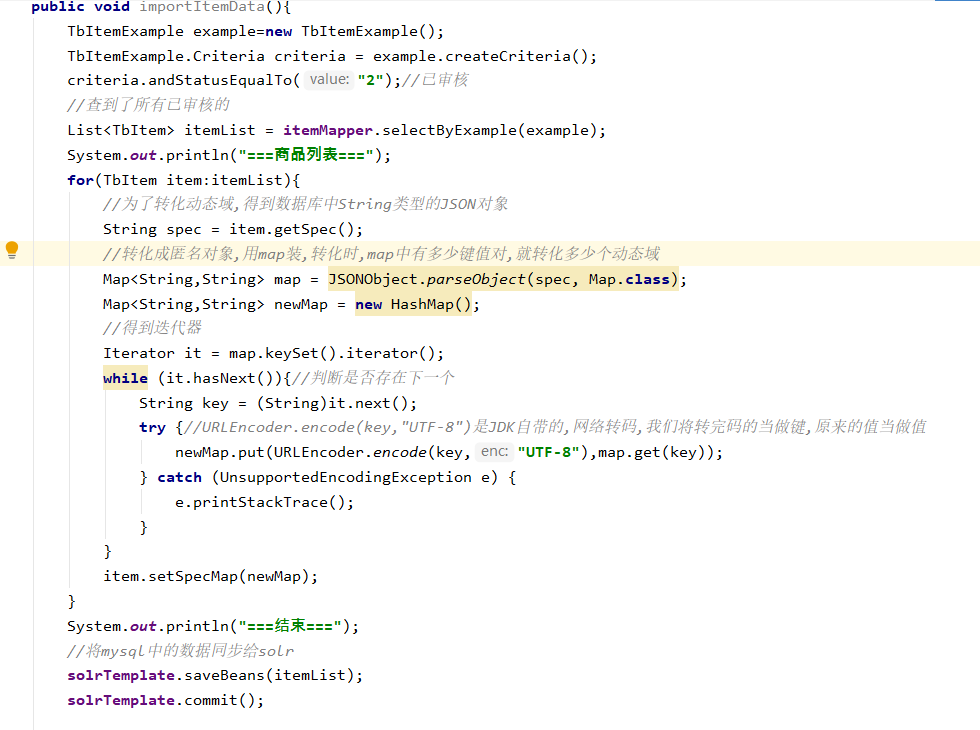Image resolution: width=980 pixels, height=730 pixels.
Task: Click 'Iterator it' declaration
Action: tap(152, 353)
